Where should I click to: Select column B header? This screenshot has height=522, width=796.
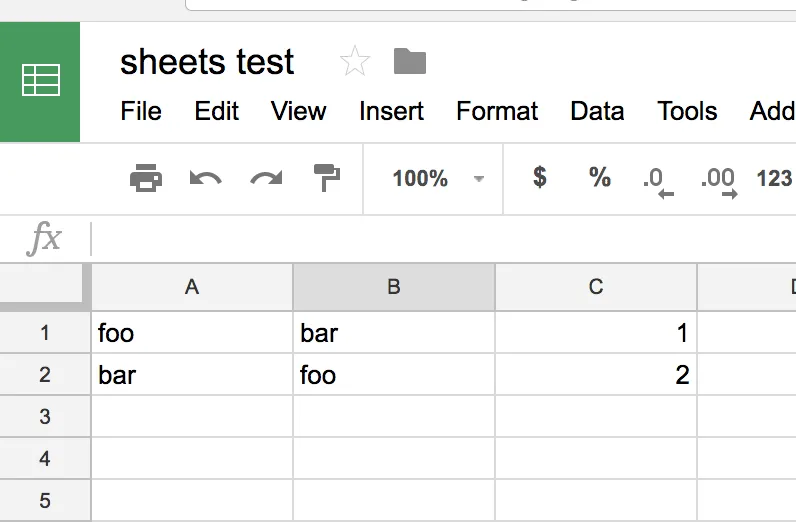[x=394, y=287]
